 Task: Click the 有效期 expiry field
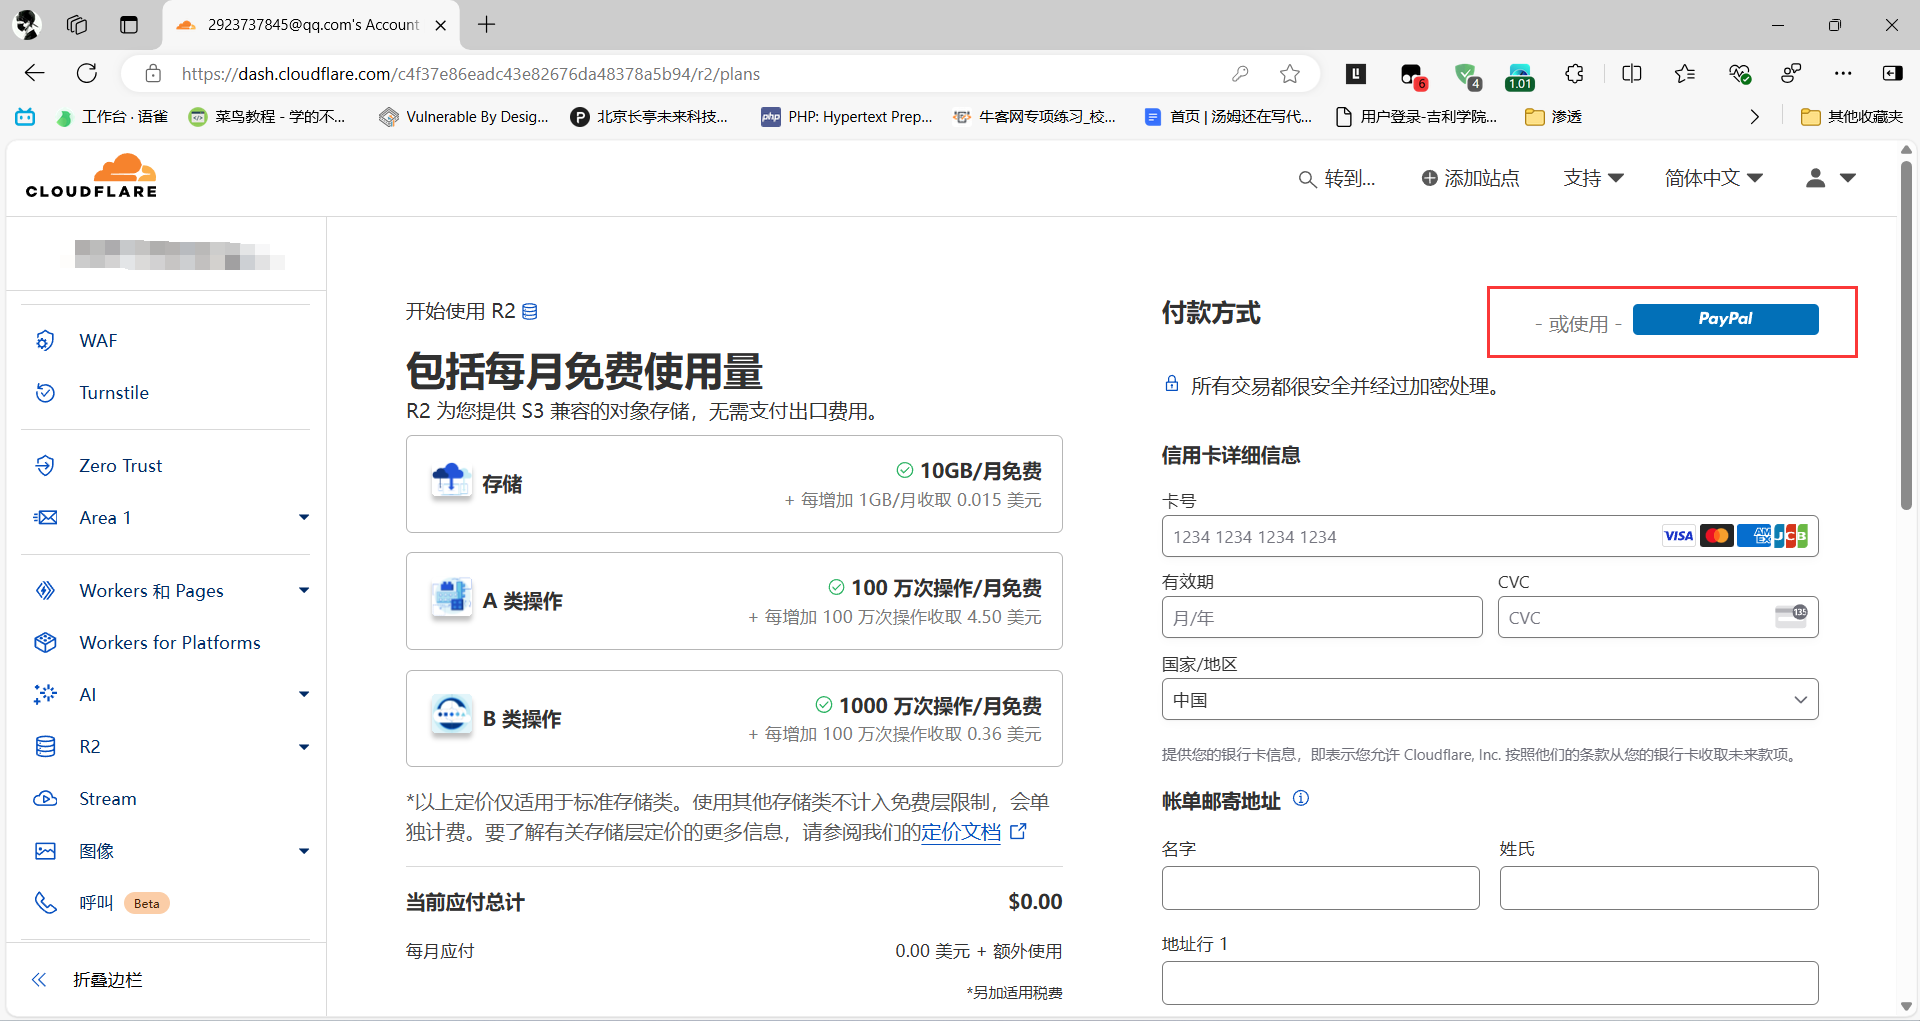pyautogui.click(x=1322, y=618)
